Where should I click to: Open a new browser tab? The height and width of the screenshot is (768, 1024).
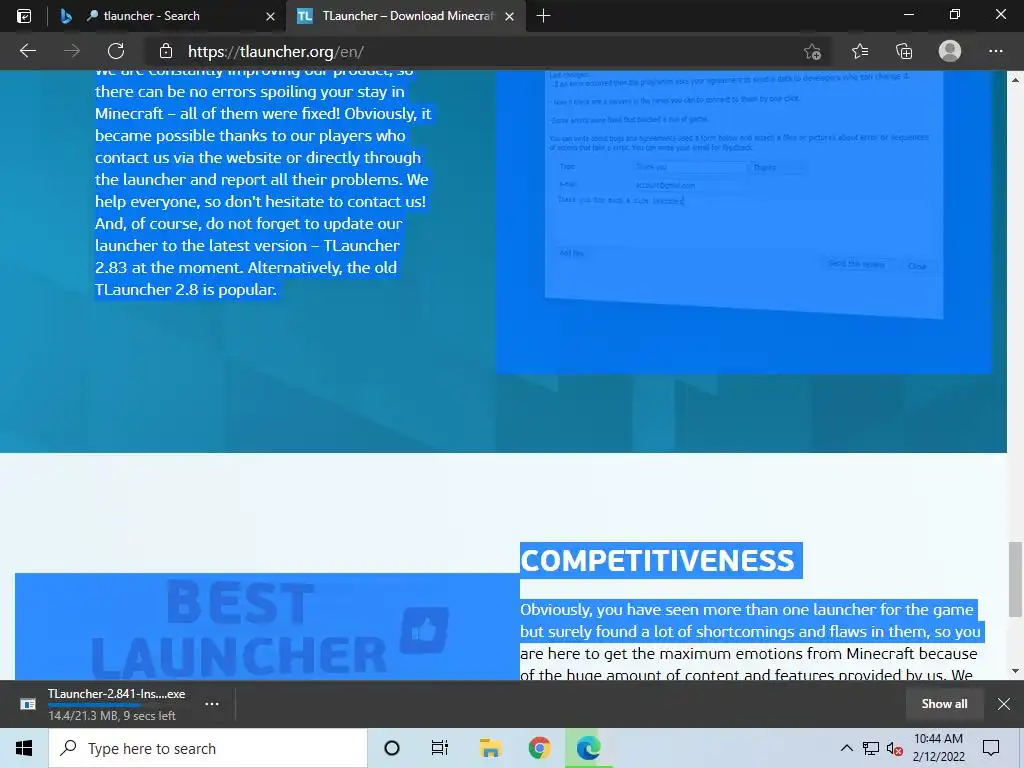pyautogui.click(x=543, y=16)
